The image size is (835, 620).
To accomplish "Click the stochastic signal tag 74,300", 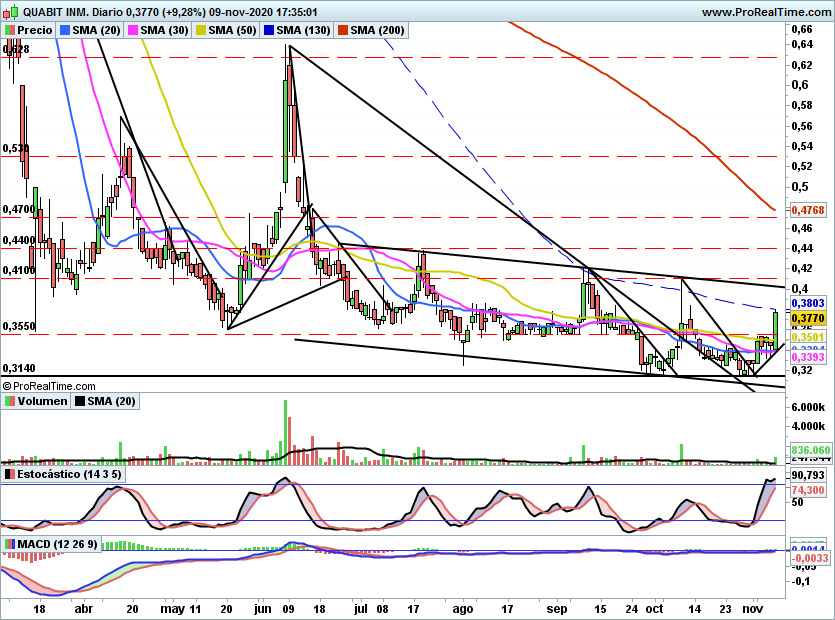I will click(x=808, y=490).
